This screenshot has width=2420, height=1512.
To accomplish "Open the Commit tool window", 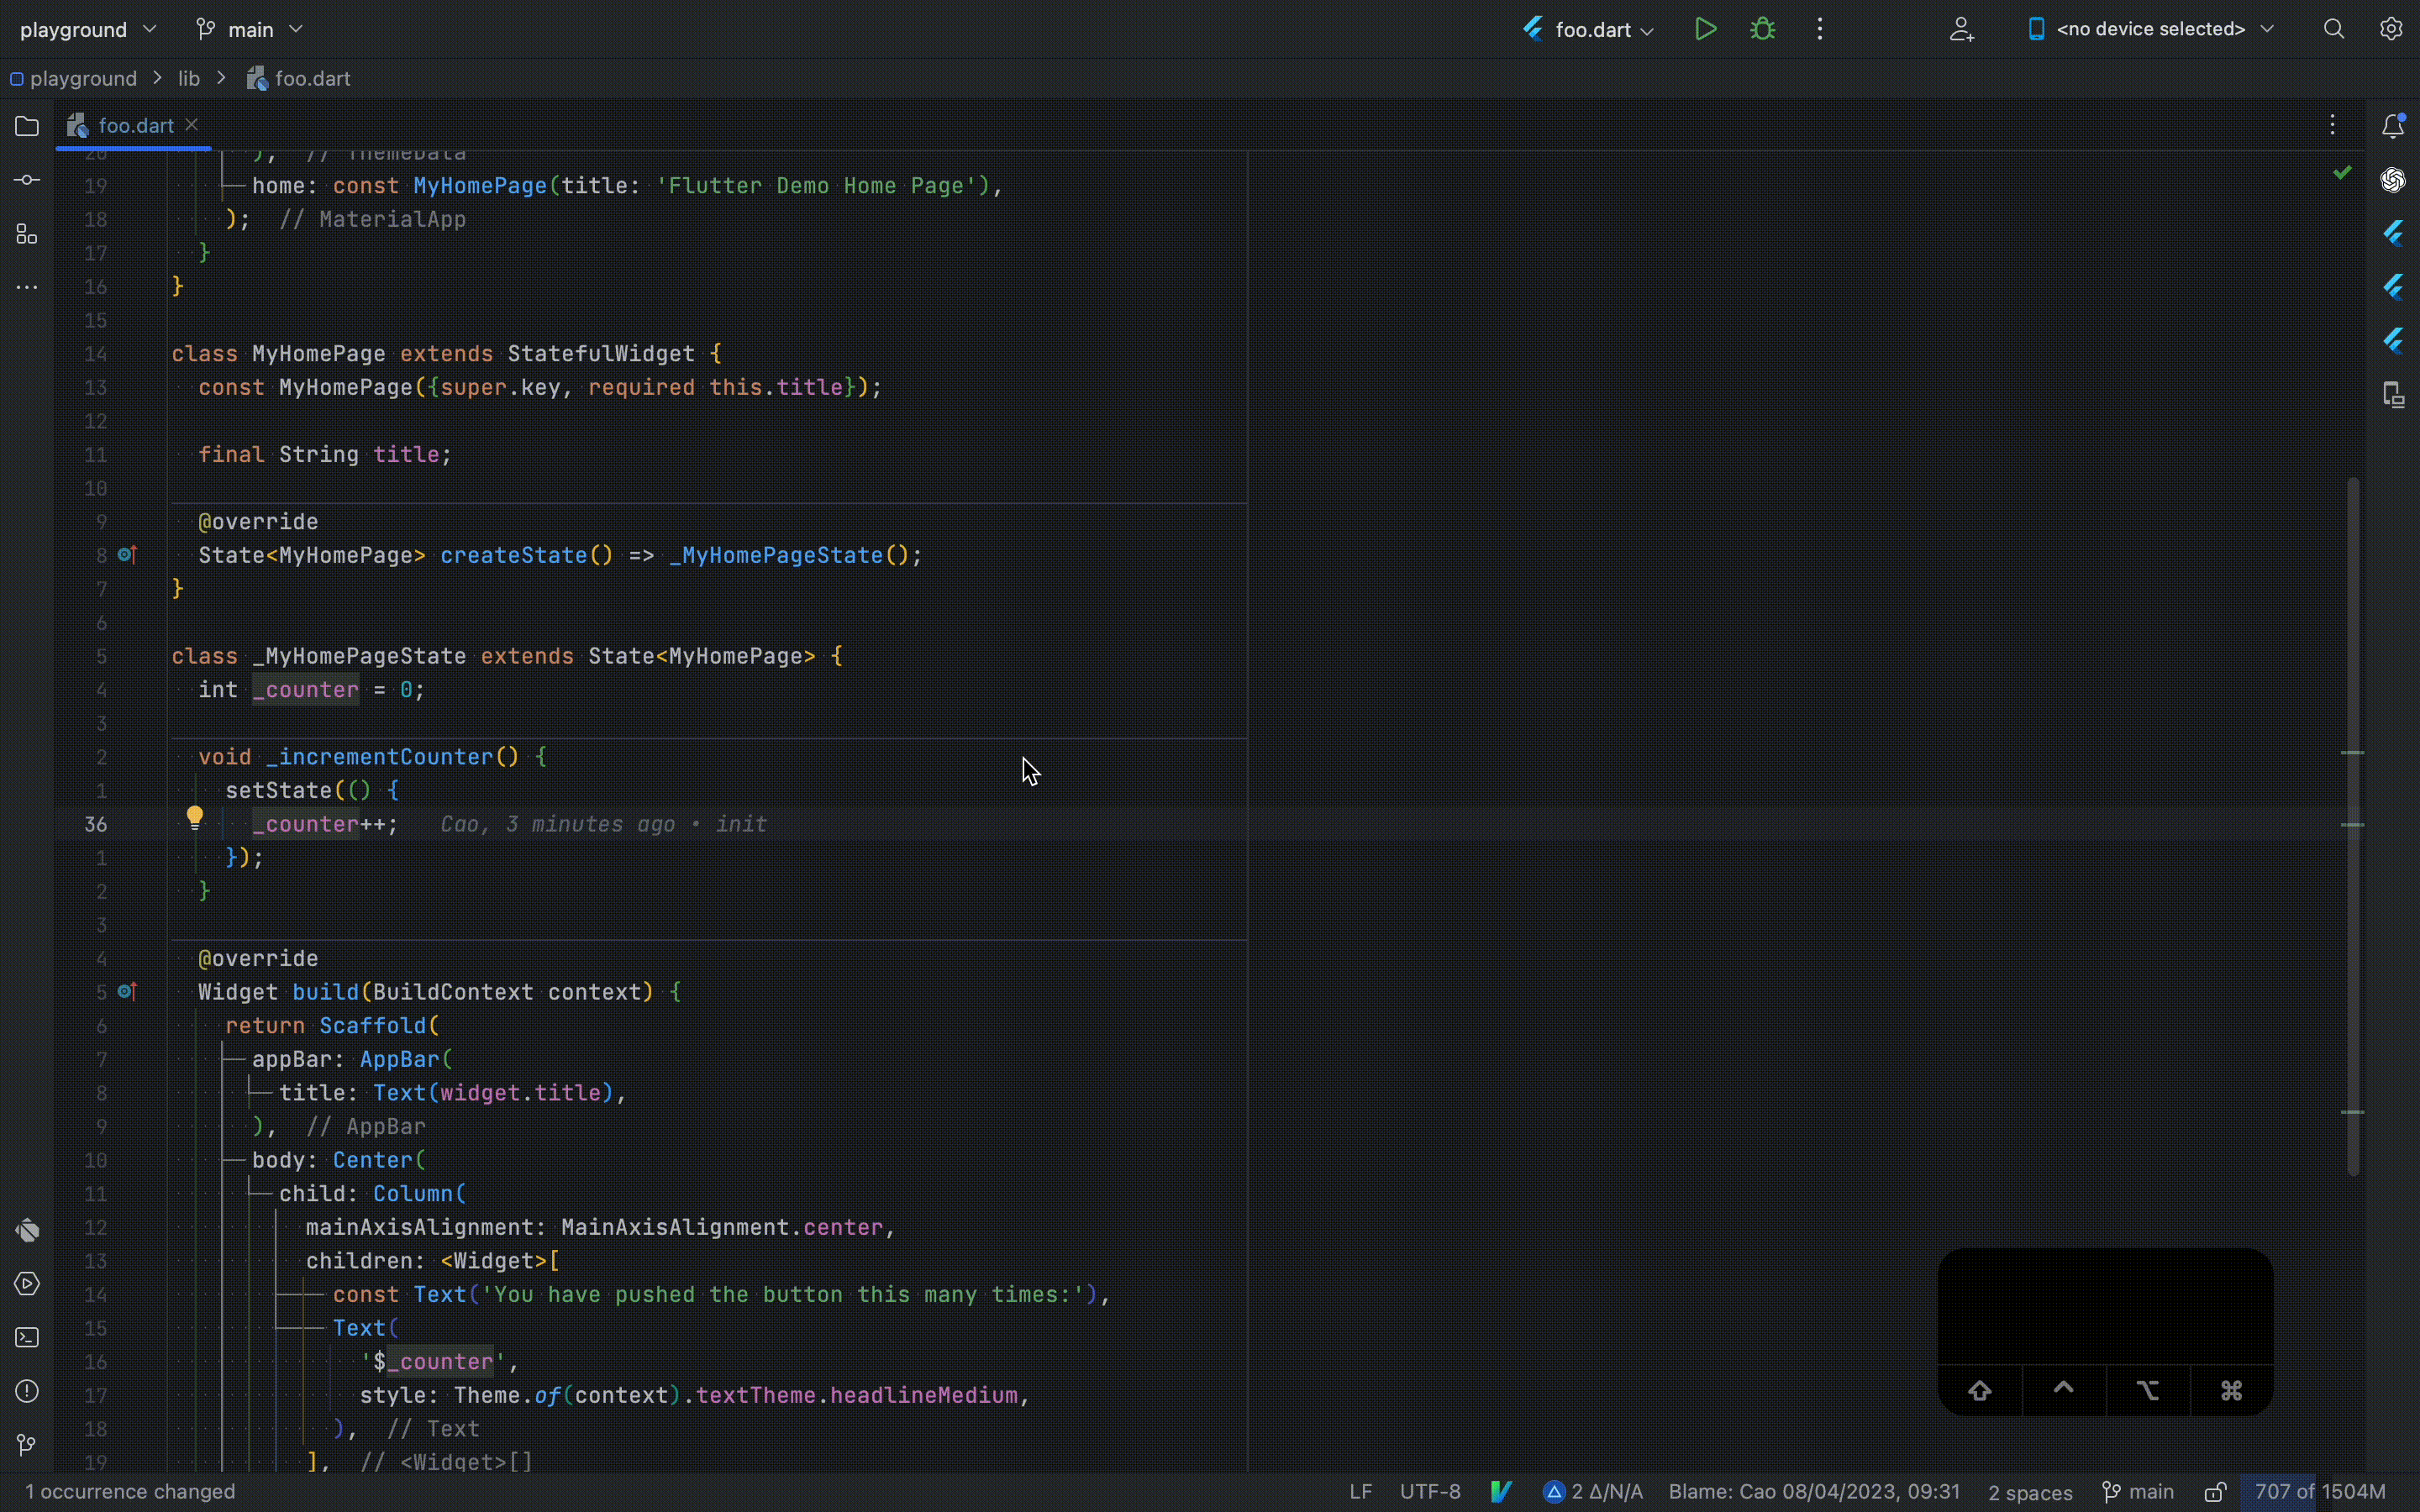I will point(27,180).
